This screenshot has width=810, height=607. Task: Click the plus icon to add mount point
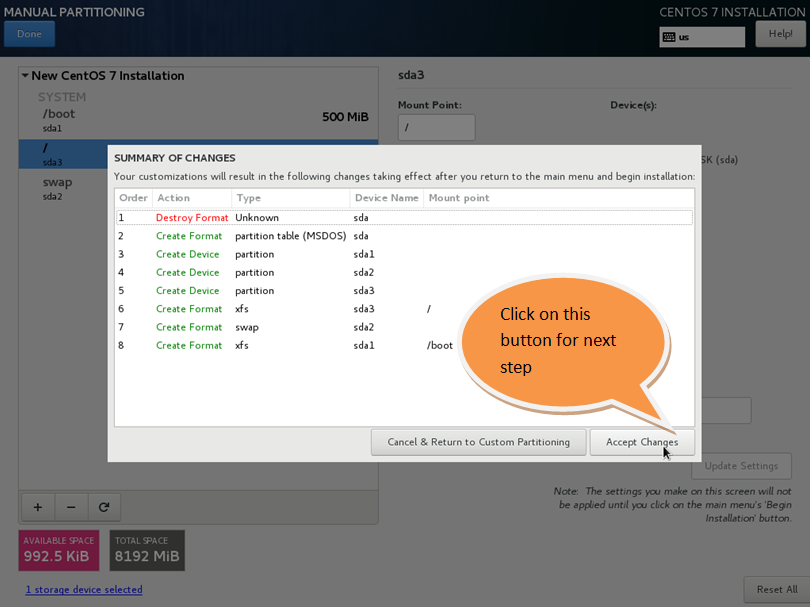tap(38, 507)
